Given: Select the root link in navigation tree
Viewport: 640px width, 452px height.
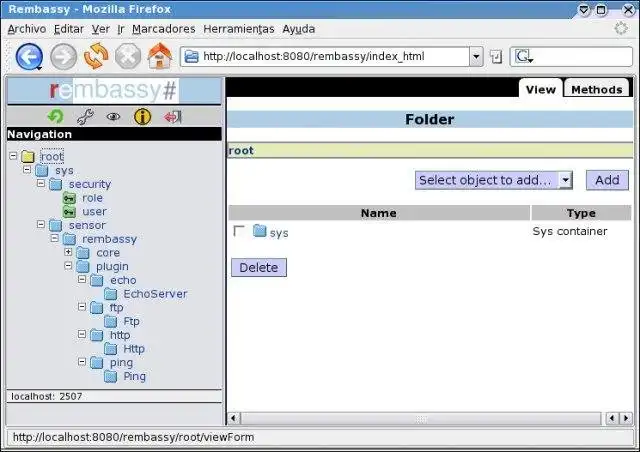Looking at the screenshot, I should (52, 156).
